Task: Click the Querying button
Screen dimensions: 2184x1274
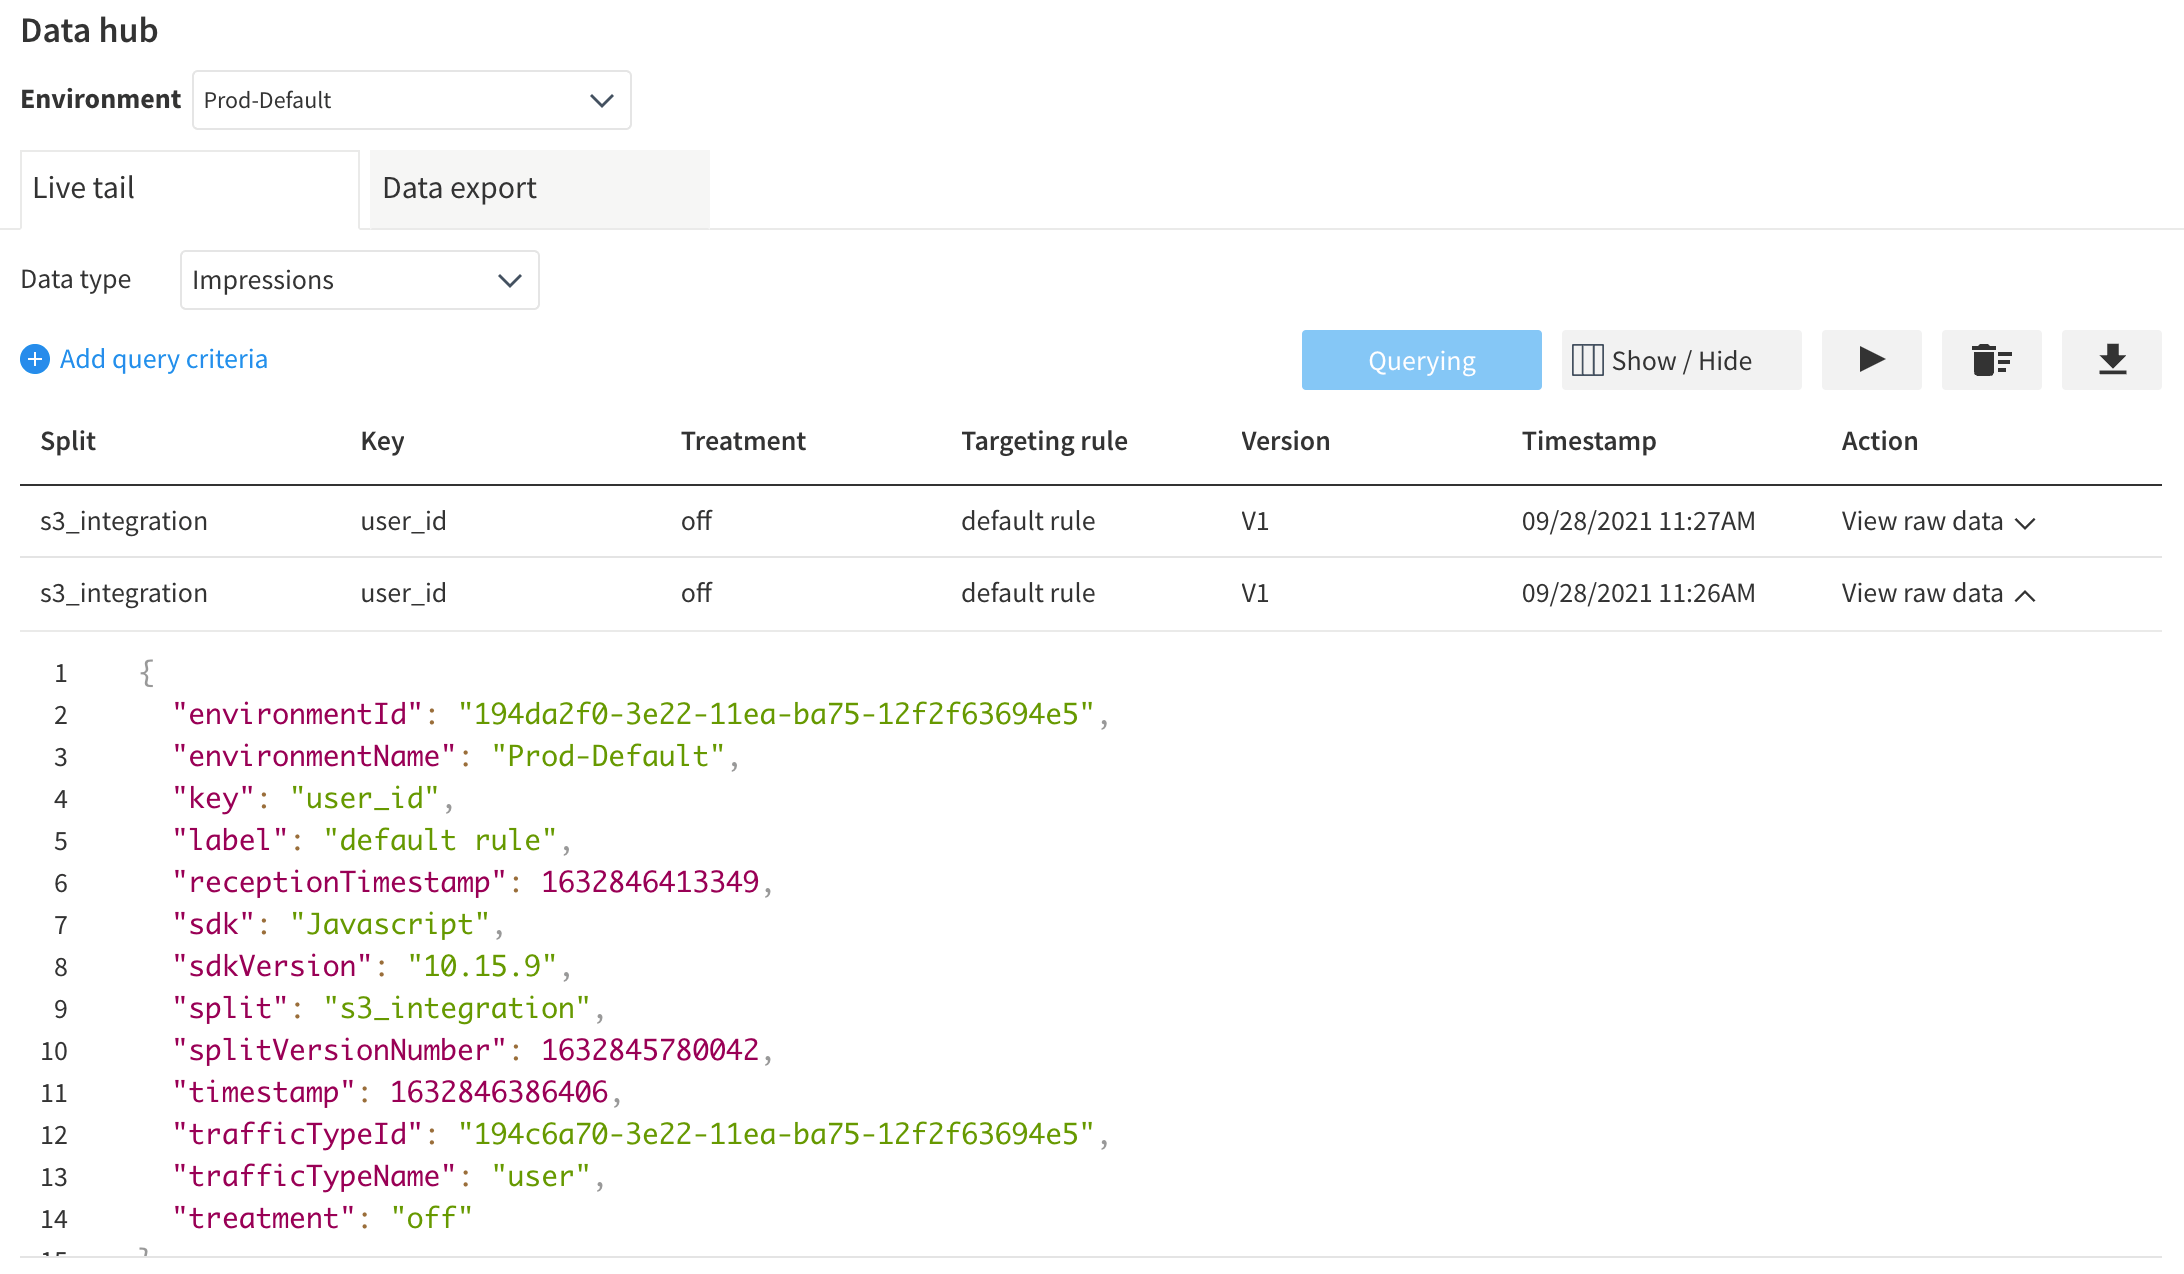Action: coord(1421,360)
